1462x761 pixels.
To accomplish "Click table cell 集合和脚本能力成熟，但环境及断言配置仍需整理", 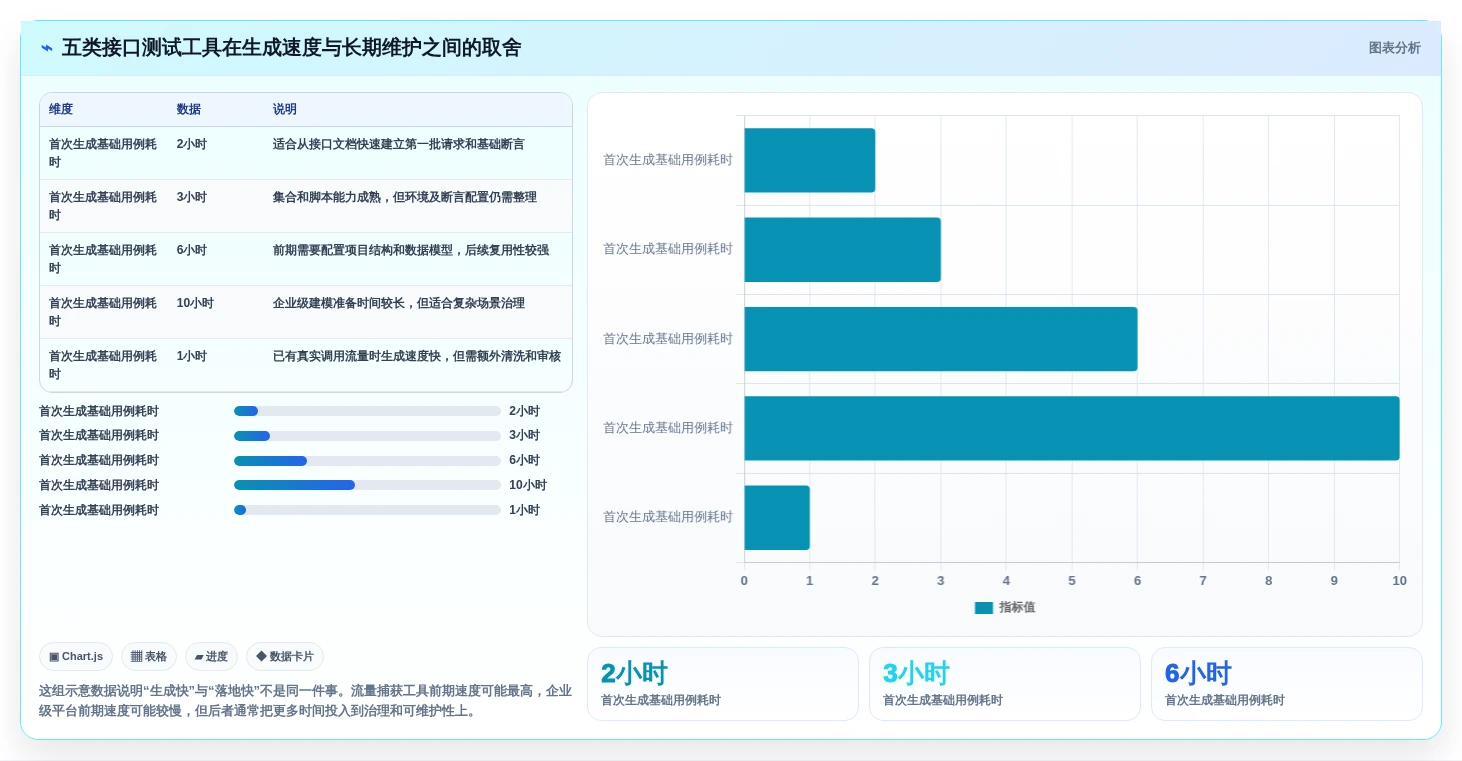I will tap(404, 197).
